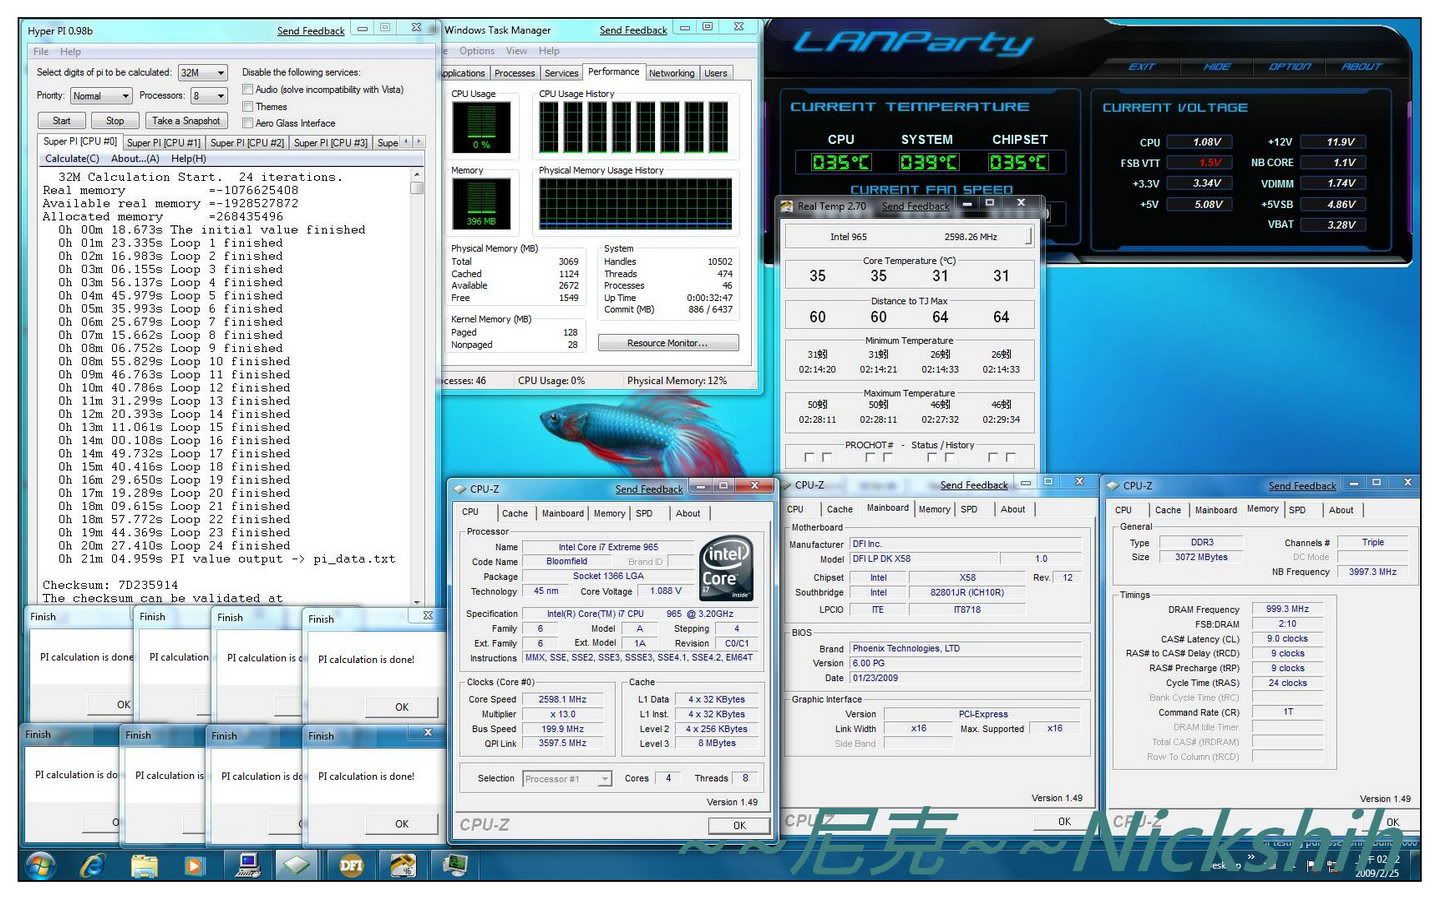Click the Hyper PI log vertical scrollbar
1440x900 pixels.
pos(417,386)
